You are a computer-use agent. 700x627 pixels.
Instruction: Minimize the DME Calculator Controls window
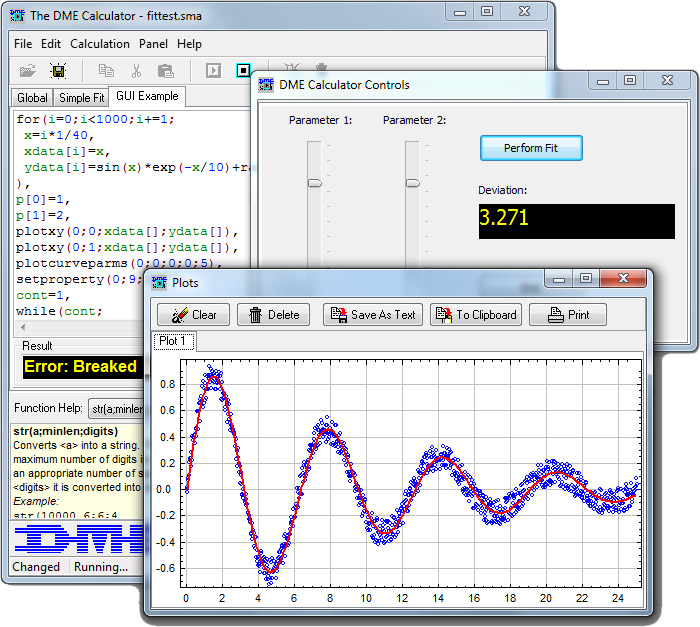pyautogui.click(x=603, y=80)
